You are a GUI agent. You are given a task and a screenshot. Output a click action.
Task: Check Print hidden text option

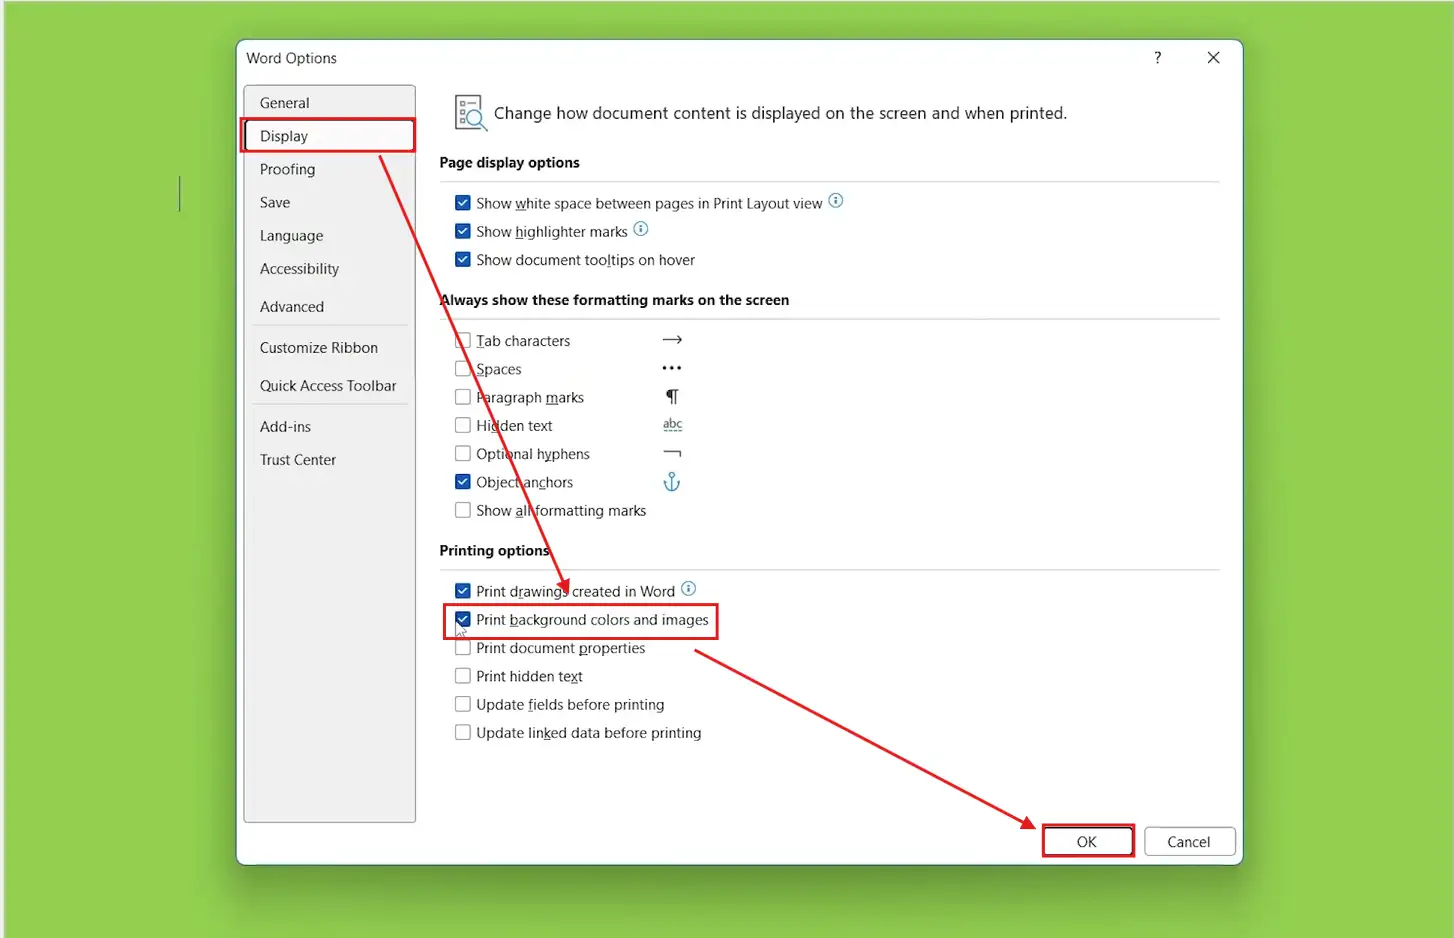click(x=463, y=676)
